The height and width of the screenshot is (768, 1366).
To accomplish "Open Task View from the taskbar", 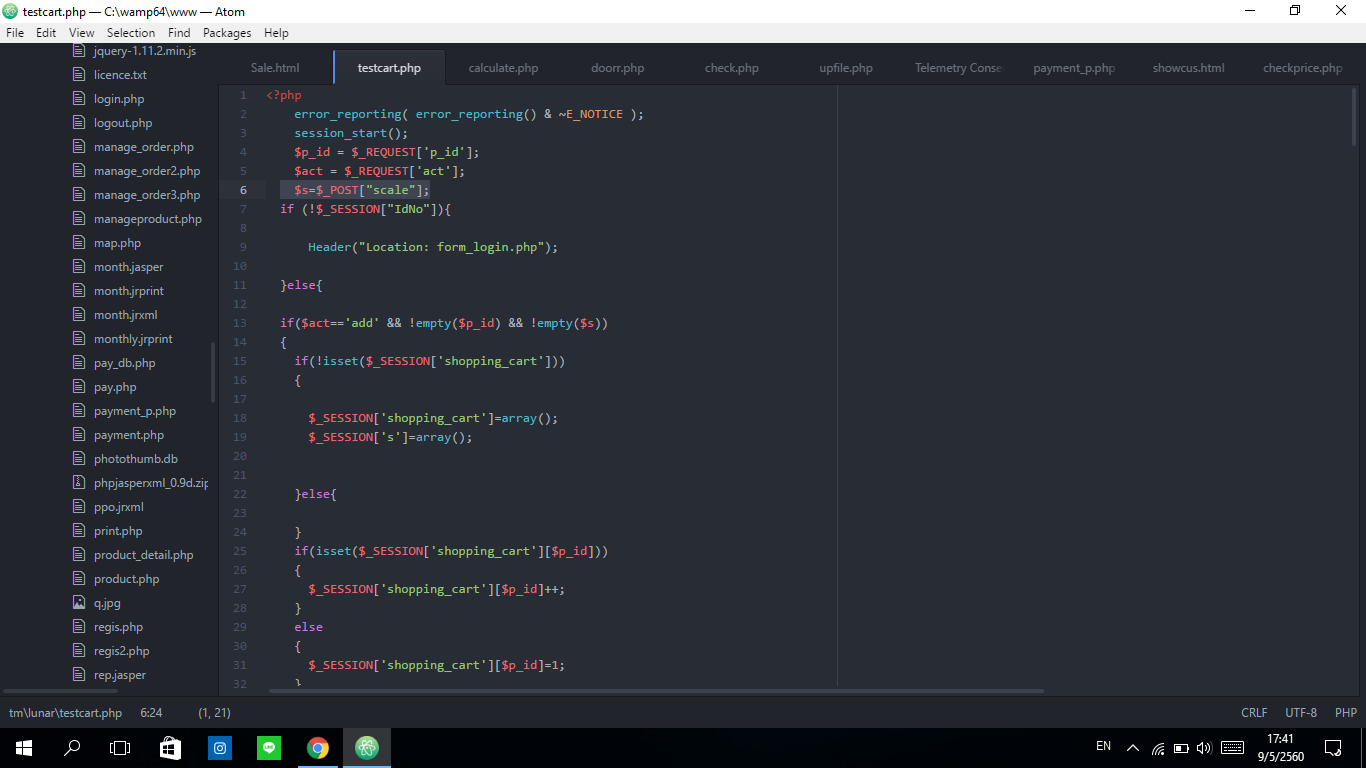I will [x=120, y=747].
